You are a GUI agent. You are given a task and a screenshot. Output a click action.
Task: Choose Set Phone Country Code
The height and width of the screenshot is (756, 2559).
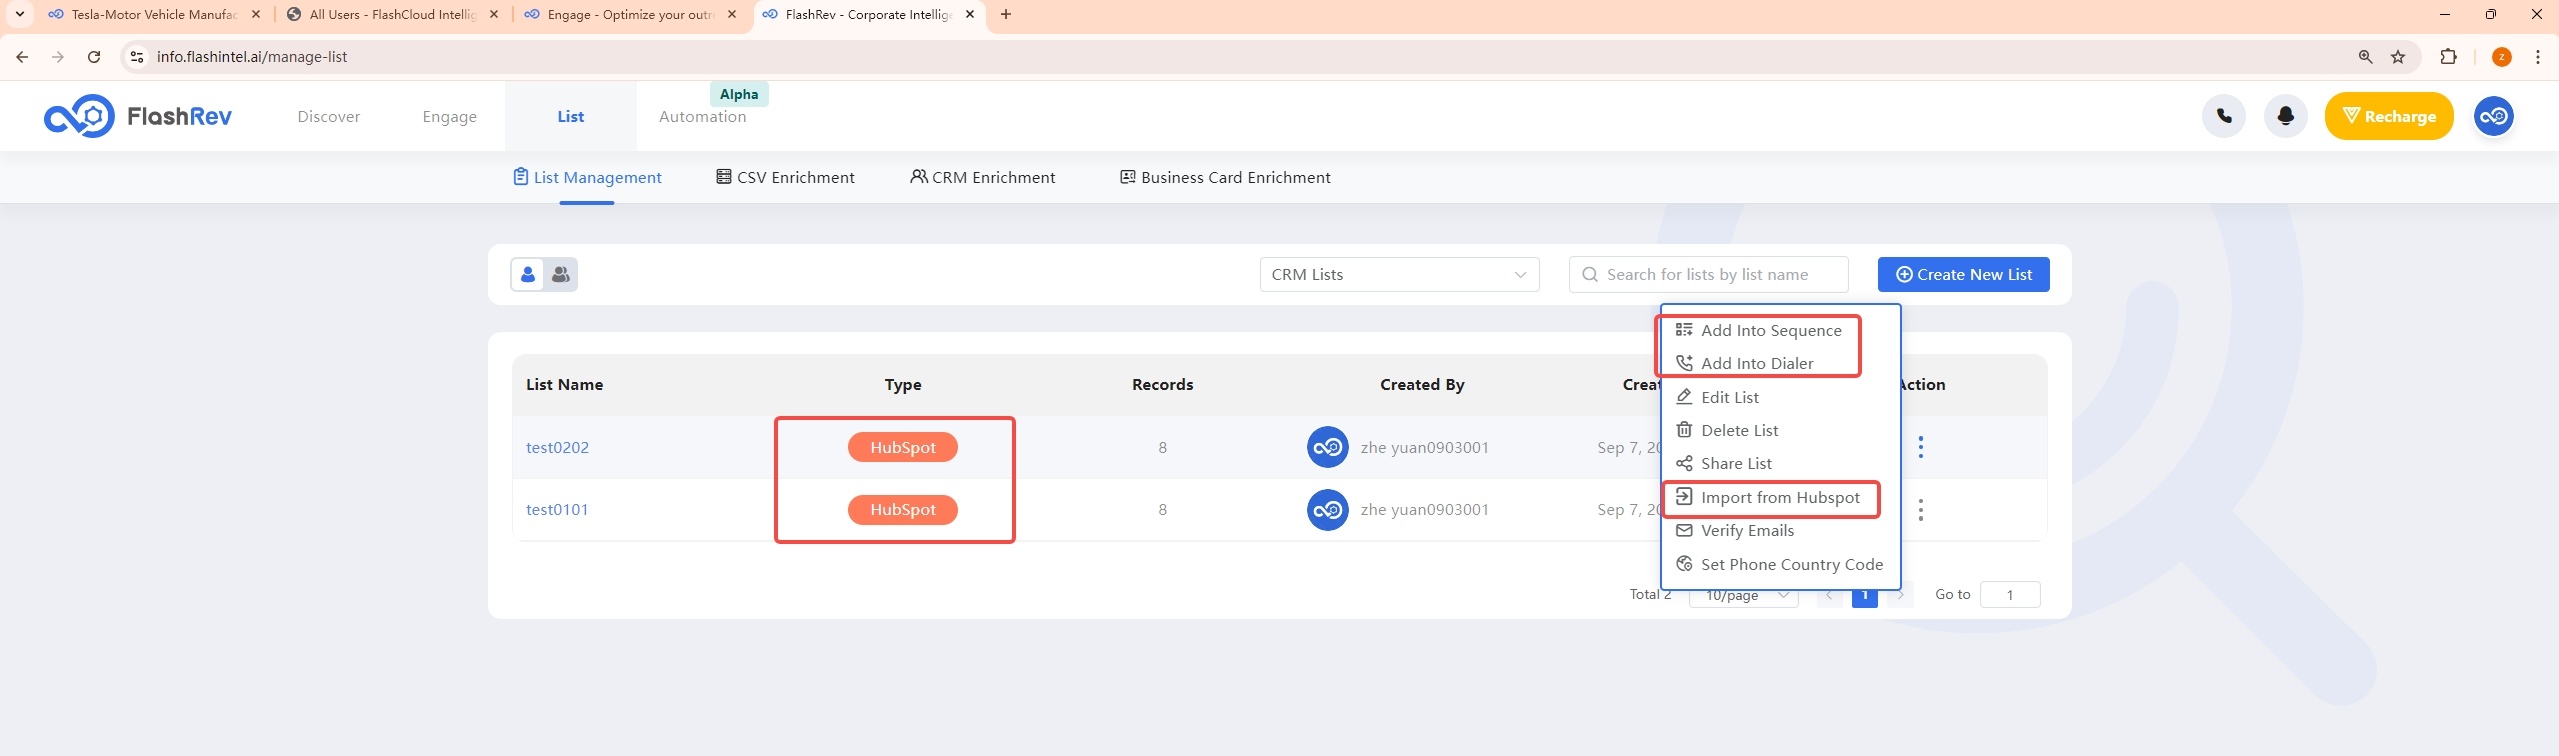pyautogui.click(x=1780, y=564)
